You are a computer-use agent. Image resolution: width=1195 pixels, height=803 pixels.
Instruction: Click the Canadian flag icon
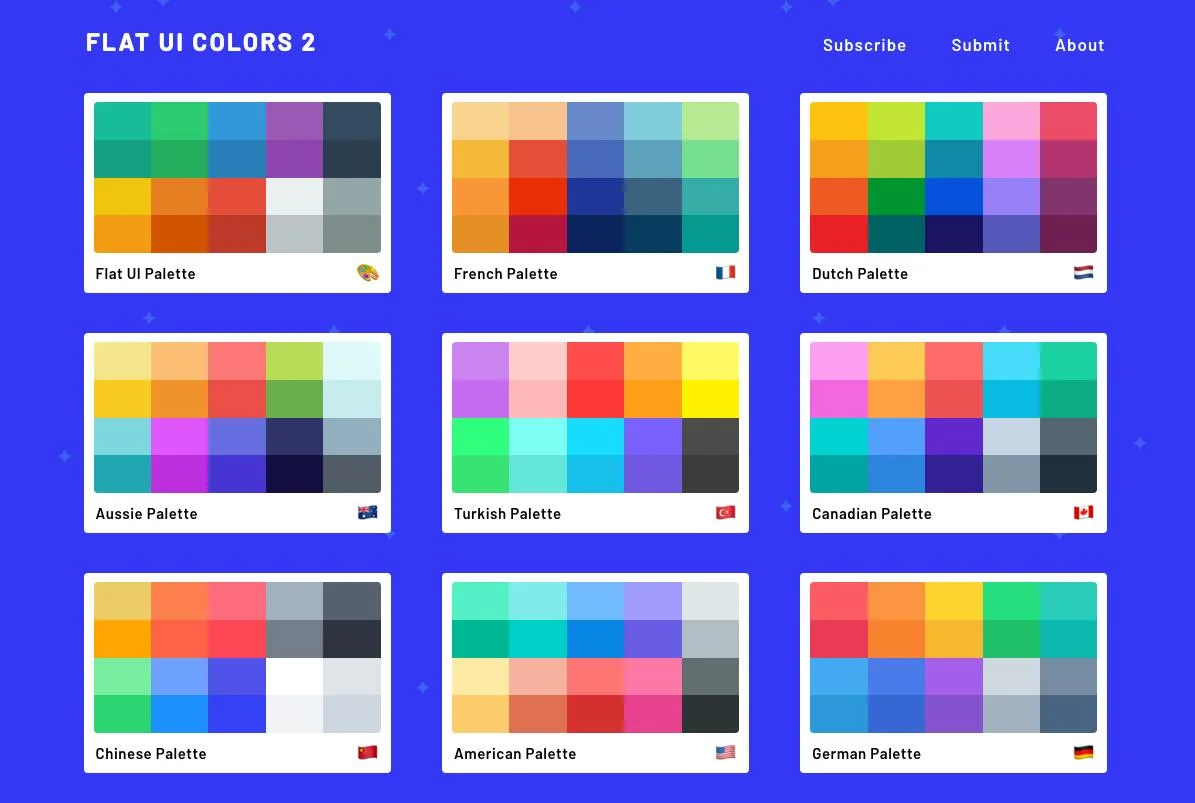1084,512
